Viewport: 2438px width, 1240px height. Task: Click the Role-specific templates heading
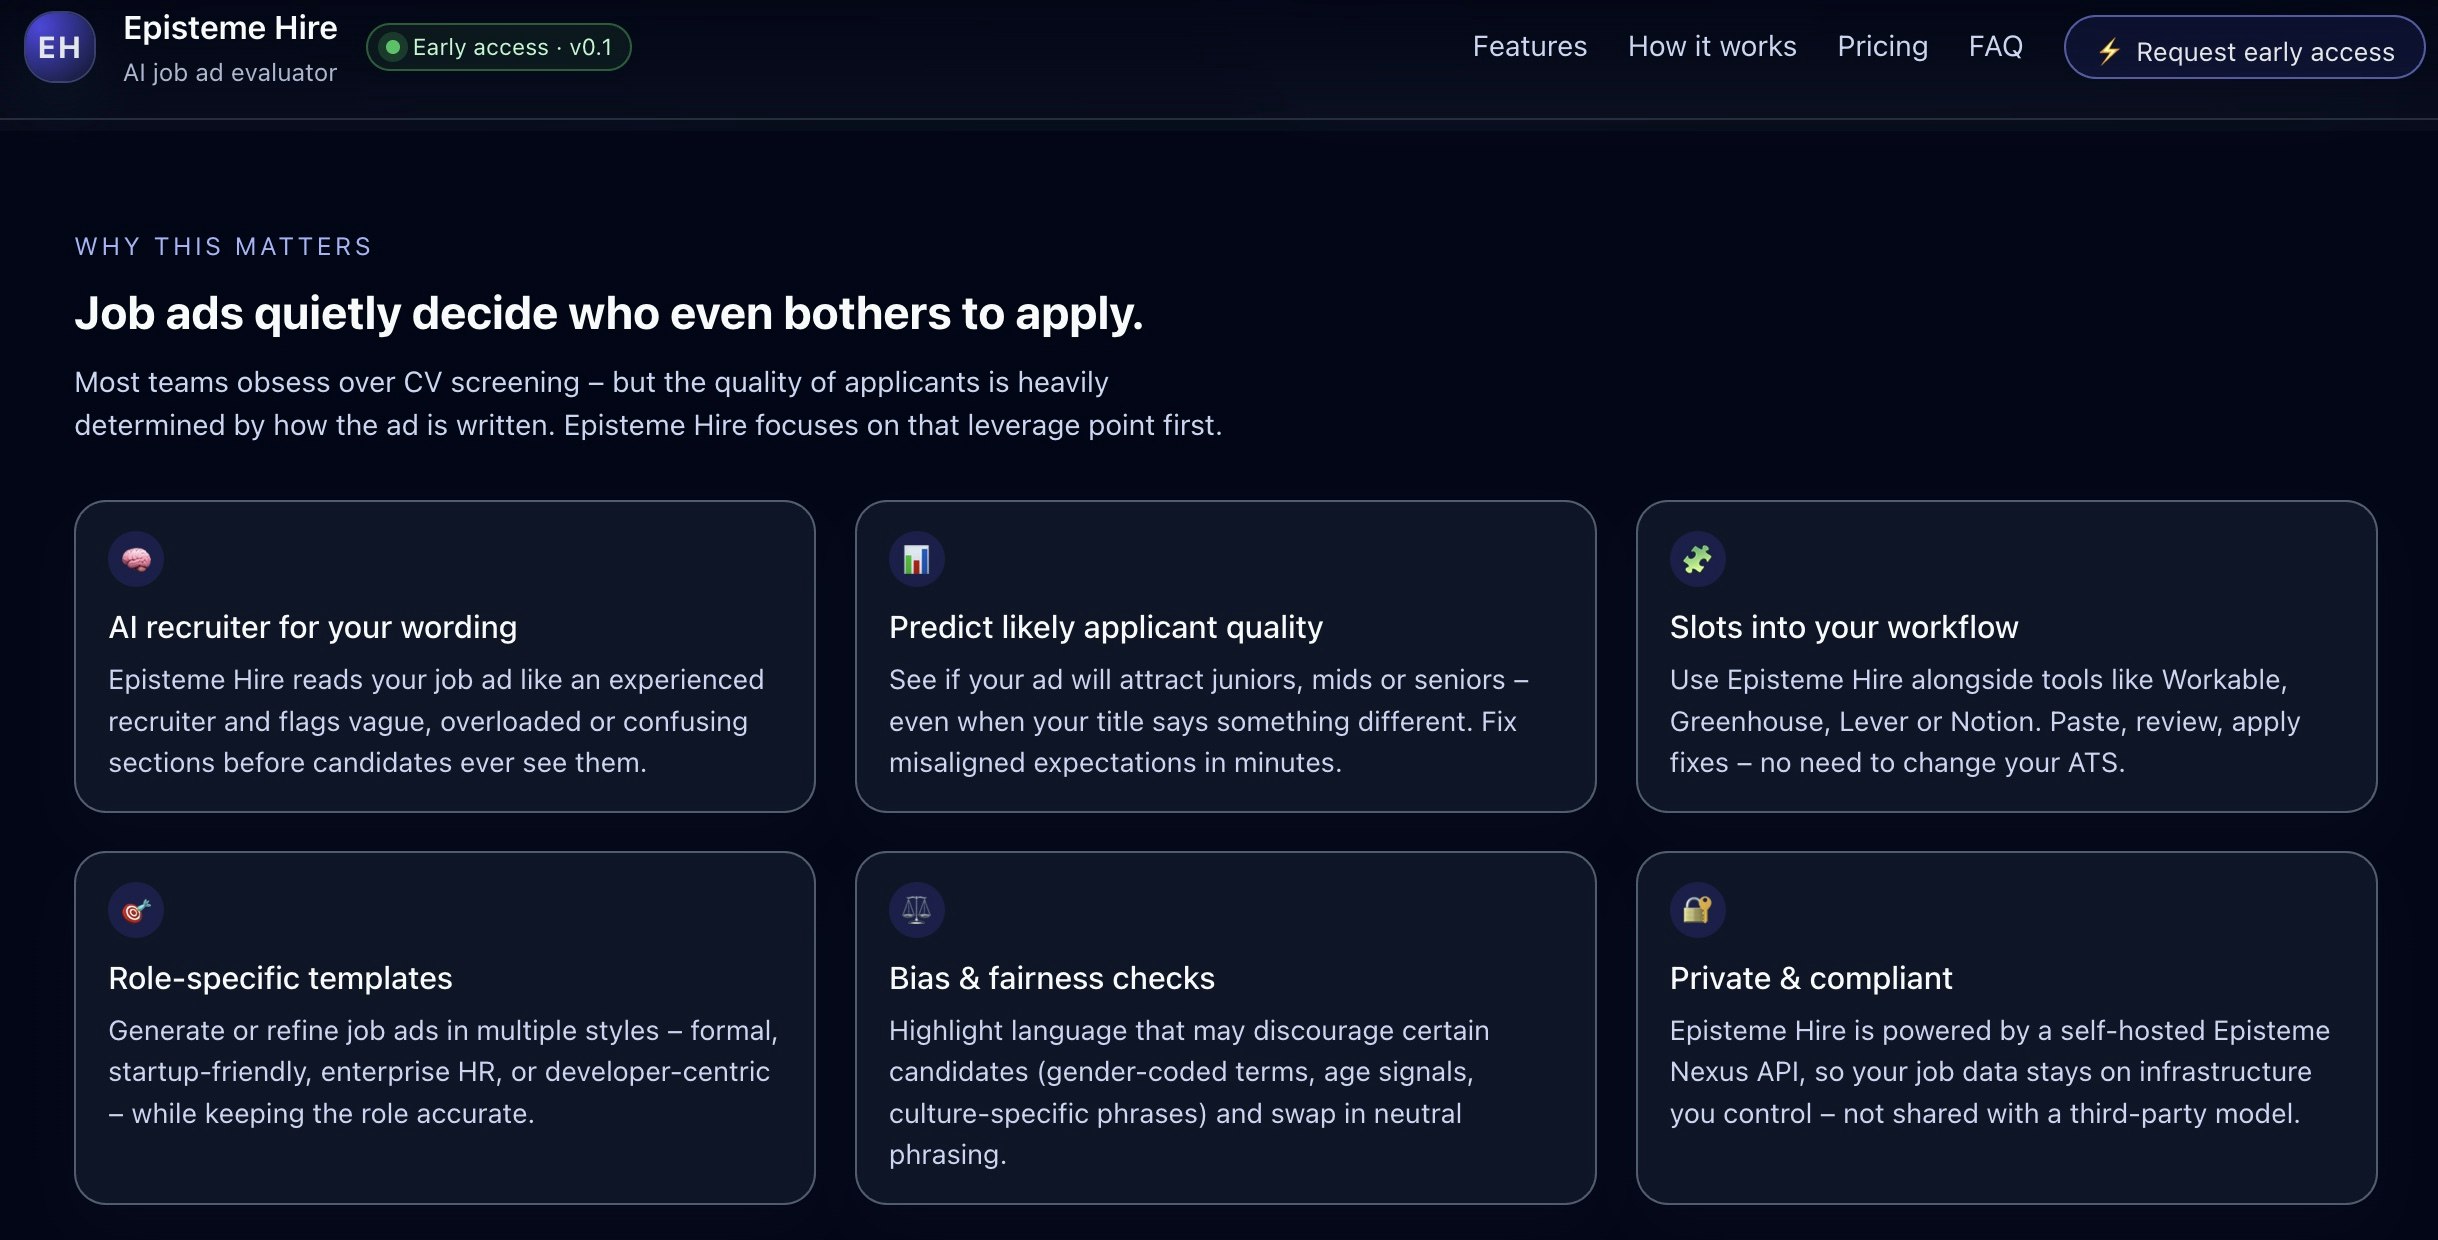click(280, 978)
